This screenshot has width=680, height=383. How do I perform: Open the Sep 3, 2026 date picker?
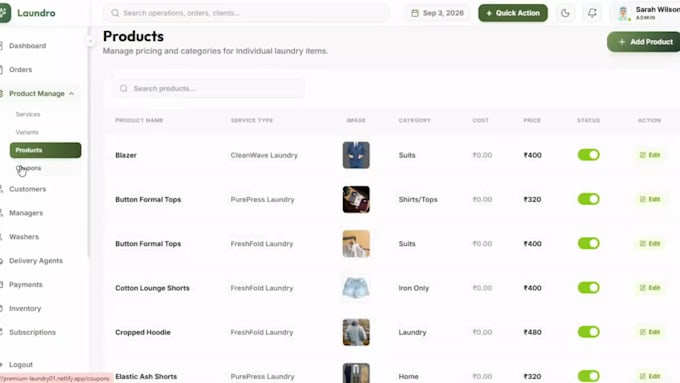(x=438, y=13)
